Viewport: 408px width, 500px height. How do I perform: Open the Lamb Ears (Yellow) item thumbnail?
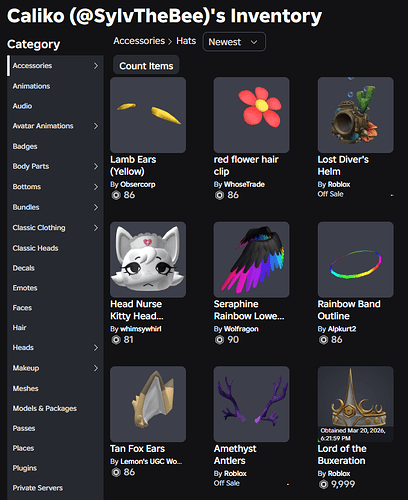[148, 115]
